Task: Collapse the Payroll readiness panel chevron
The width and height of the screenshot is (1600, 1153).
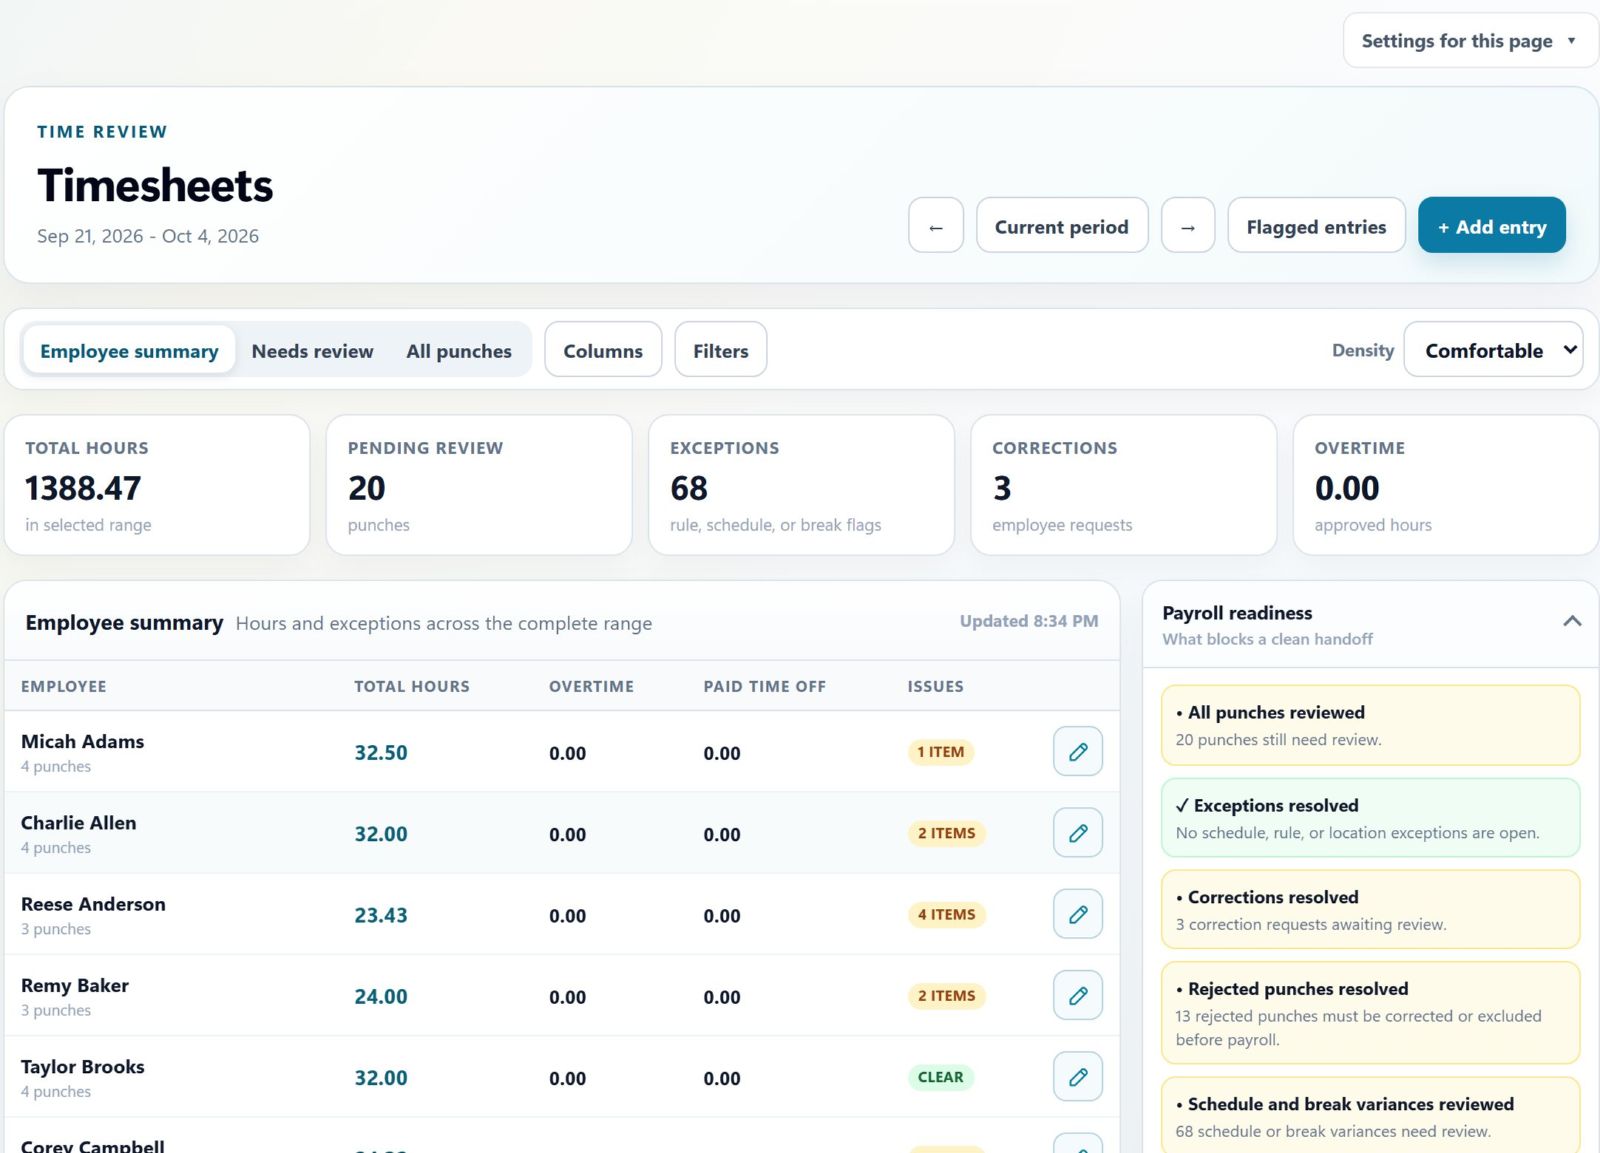Action: pos(1572,621)
